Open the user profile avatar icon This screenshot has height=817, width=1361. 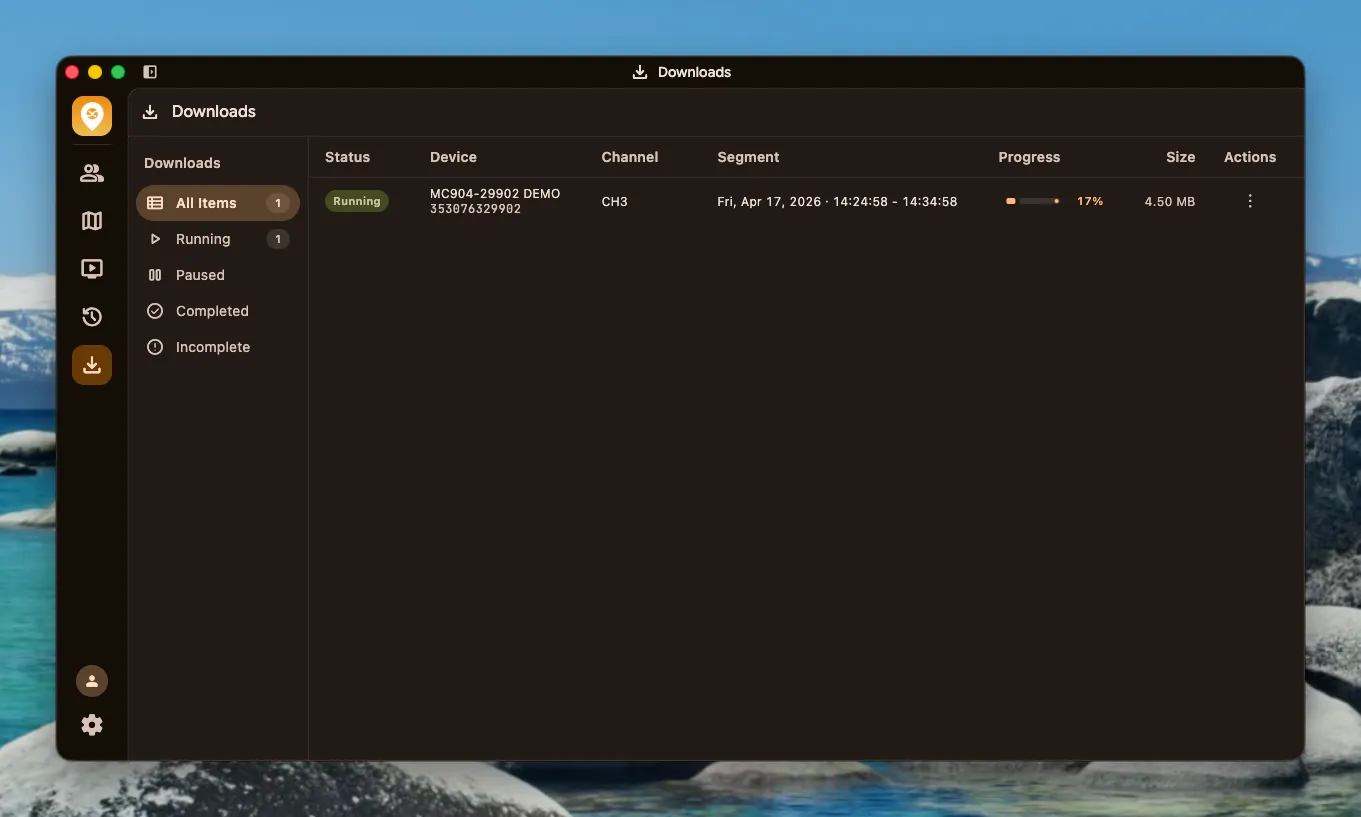(x=92, y=681)
